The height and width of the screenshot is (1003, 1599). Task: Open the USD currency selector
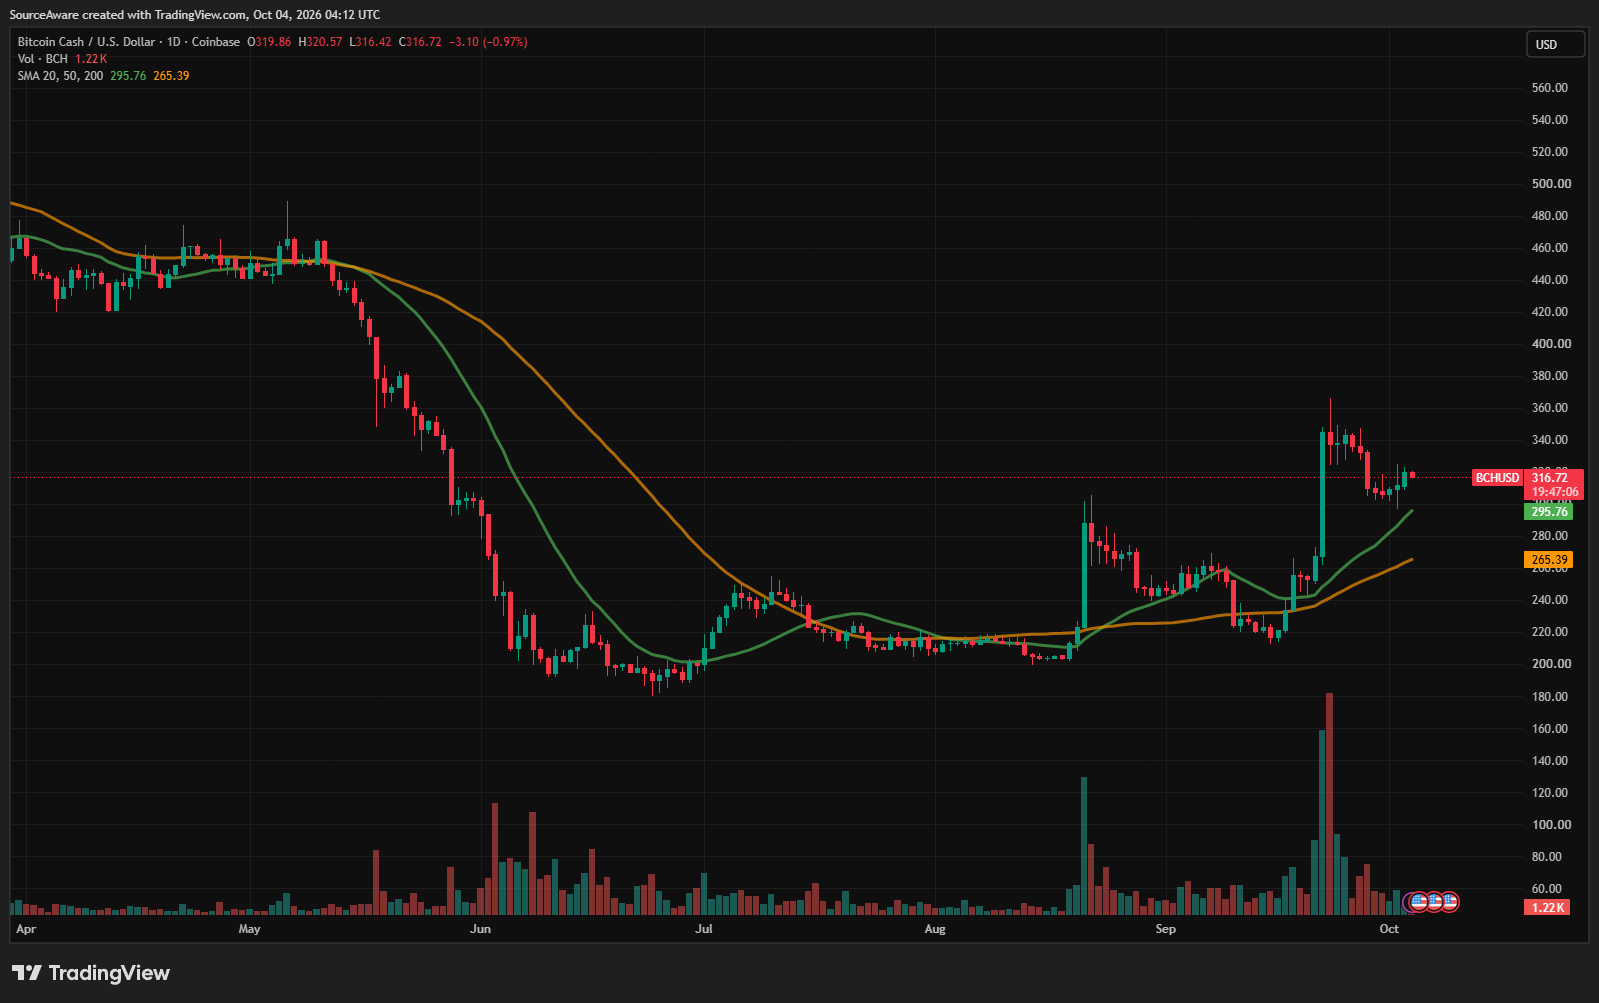(x=1555, y=44)
